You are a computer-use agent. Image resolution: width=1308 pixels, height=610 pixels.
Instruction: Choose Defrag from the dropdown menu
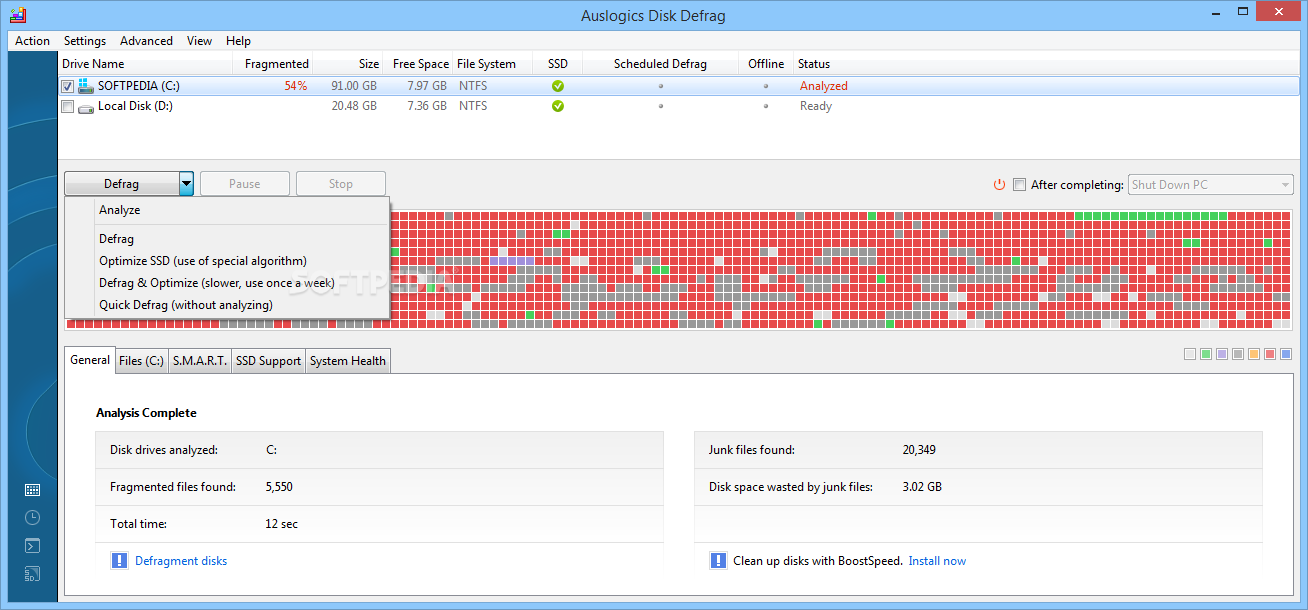[x=227, y=239]
